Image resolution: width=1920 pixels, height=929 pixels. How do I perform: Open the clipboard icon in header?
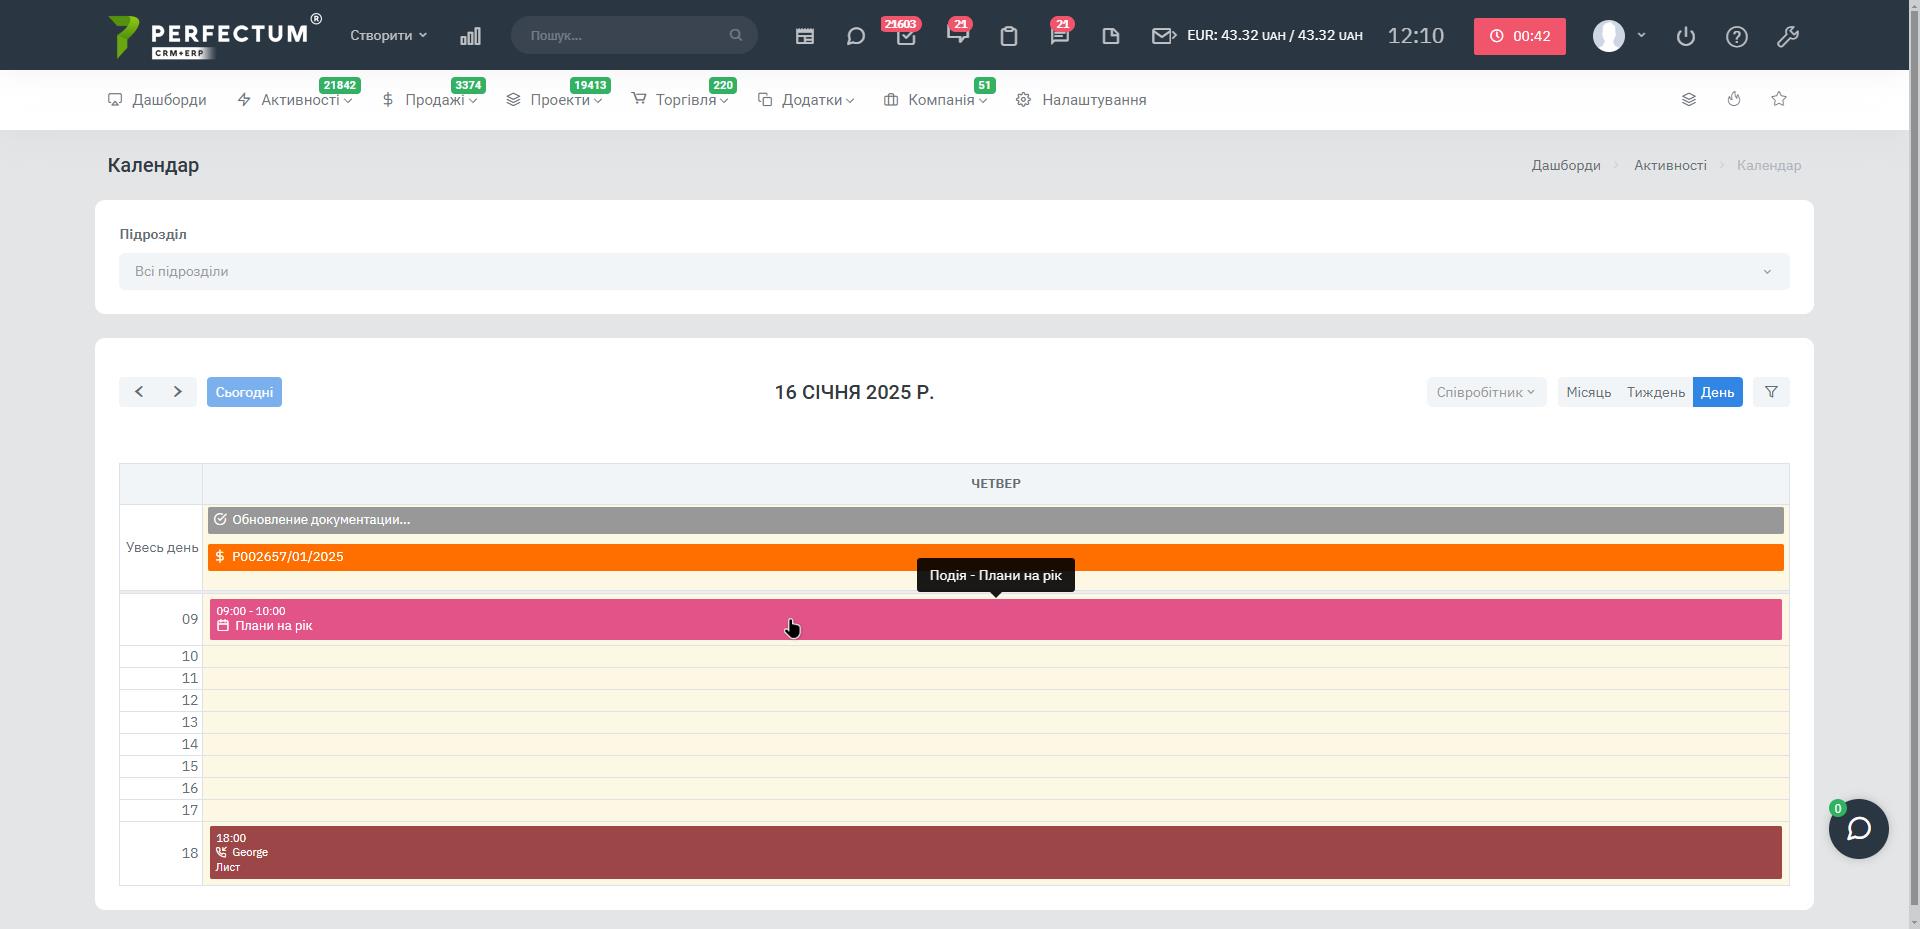1009,36
